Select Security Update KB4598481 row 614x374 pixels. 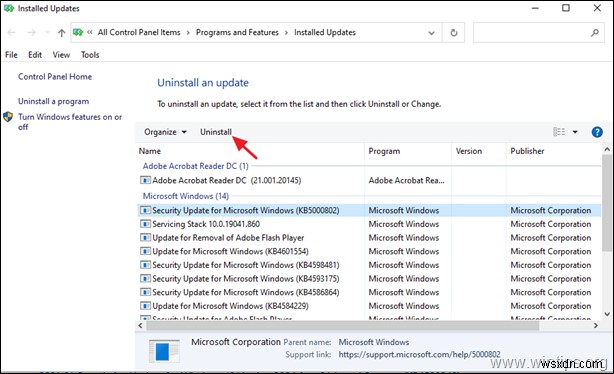tap(369, 265)
